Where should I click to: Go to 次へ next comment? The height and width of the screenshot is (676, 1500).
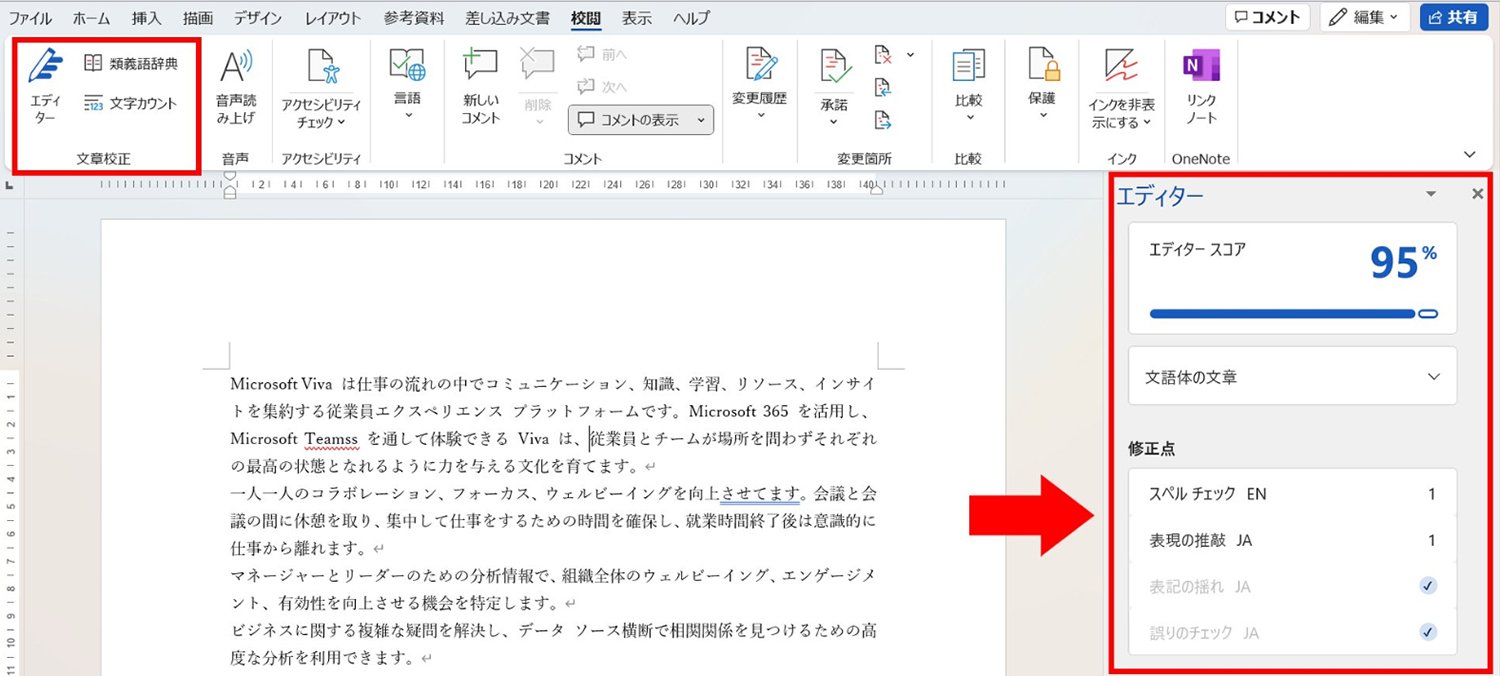click(604, 87)
